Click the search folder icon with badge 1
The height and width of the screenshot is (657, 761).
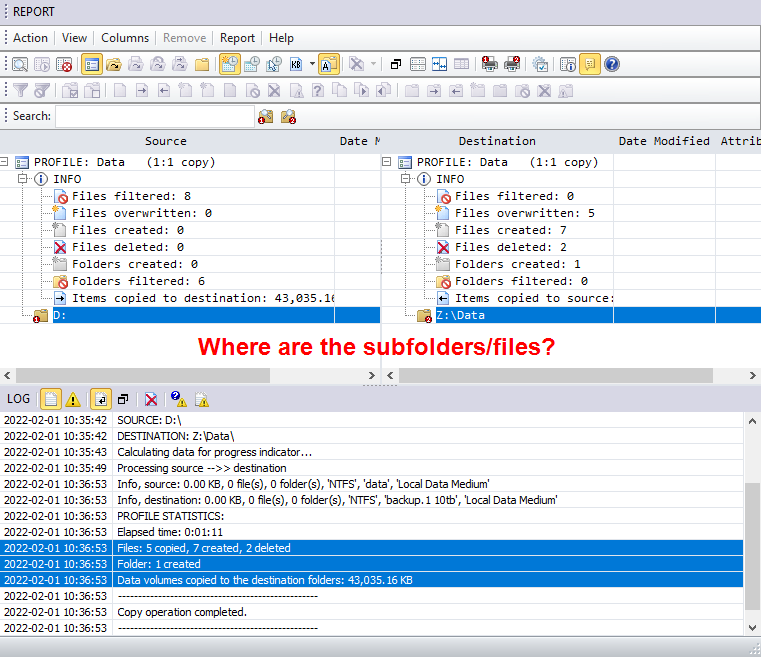click(266, 116)
